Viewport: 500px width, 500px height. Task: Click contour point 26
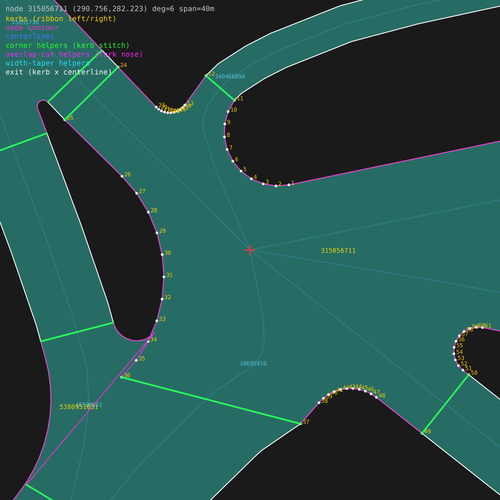[x=122, y=176]
